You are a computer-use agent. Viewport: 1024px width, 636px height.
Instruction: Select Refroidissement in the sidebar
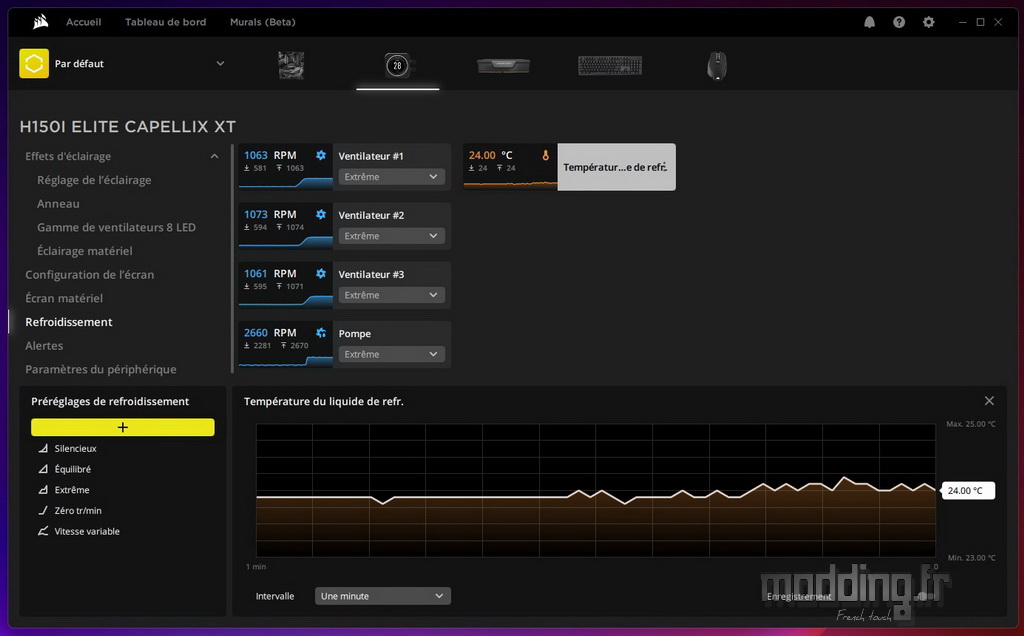(x=69, y=322)
